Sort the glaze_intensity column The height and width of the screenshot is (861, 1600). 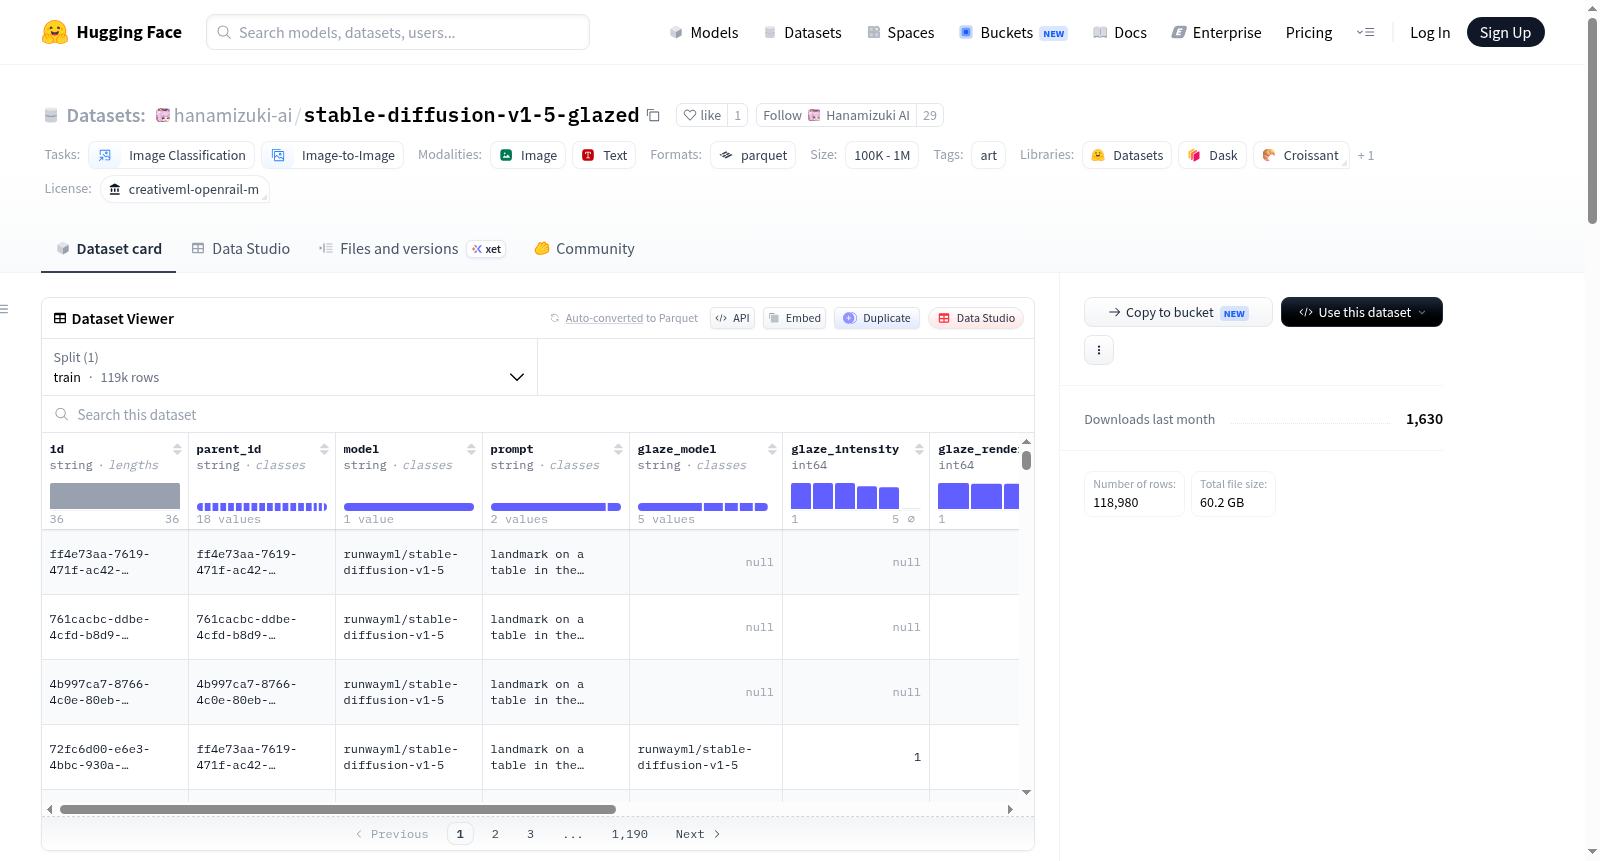(x=919, y=449)
